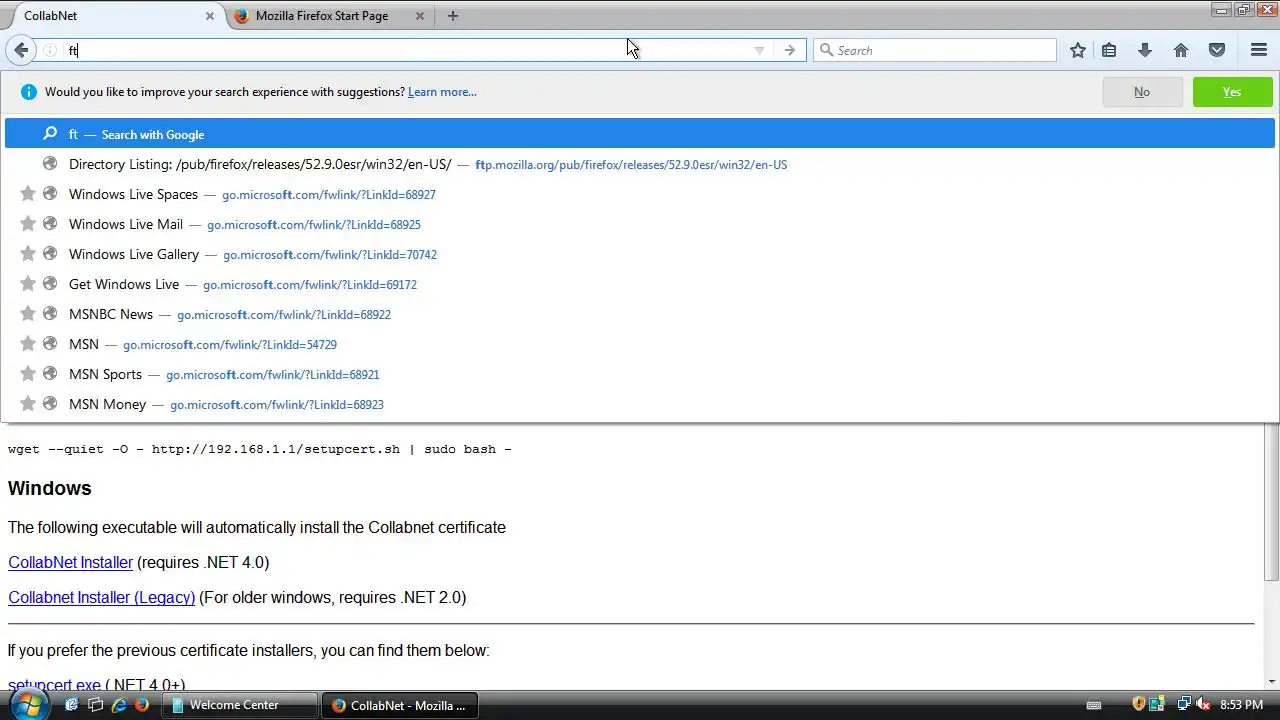Select 'ft — Search with Google' suggestion

pos(640,134)
